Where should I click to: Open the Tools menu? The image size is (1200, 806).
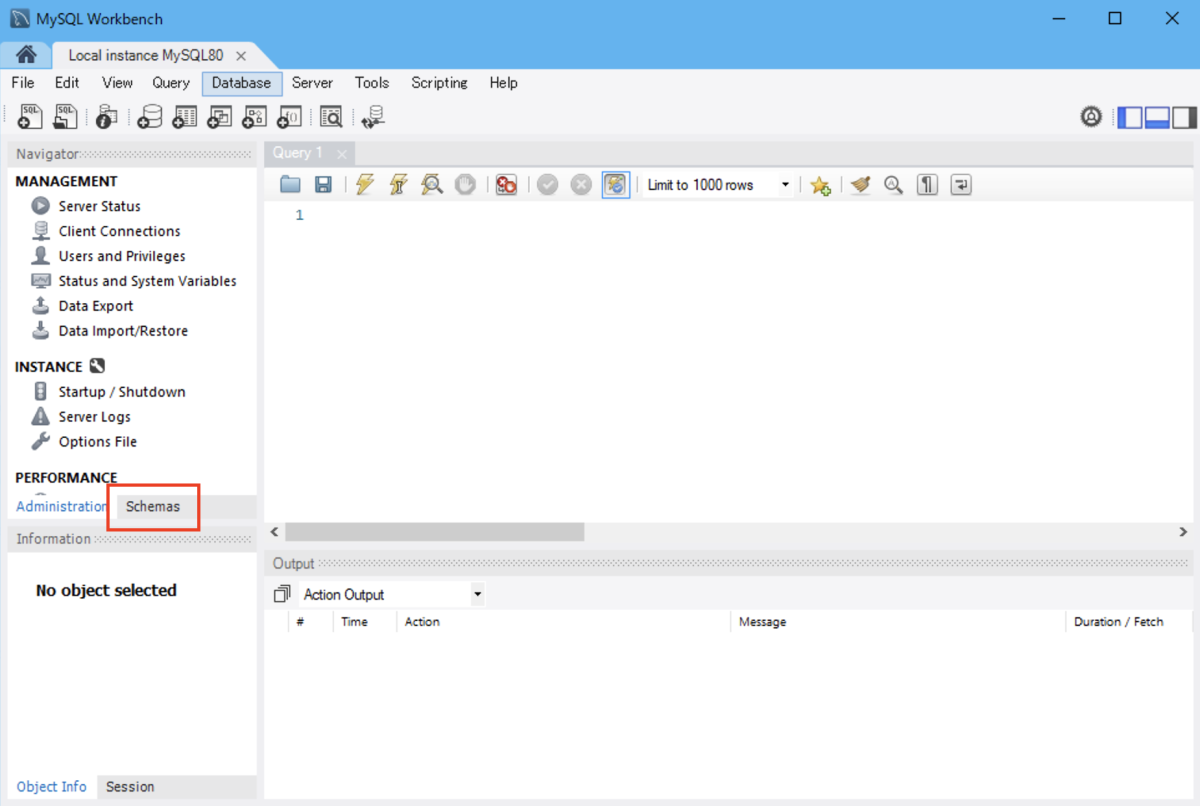[x=372, y=83]
